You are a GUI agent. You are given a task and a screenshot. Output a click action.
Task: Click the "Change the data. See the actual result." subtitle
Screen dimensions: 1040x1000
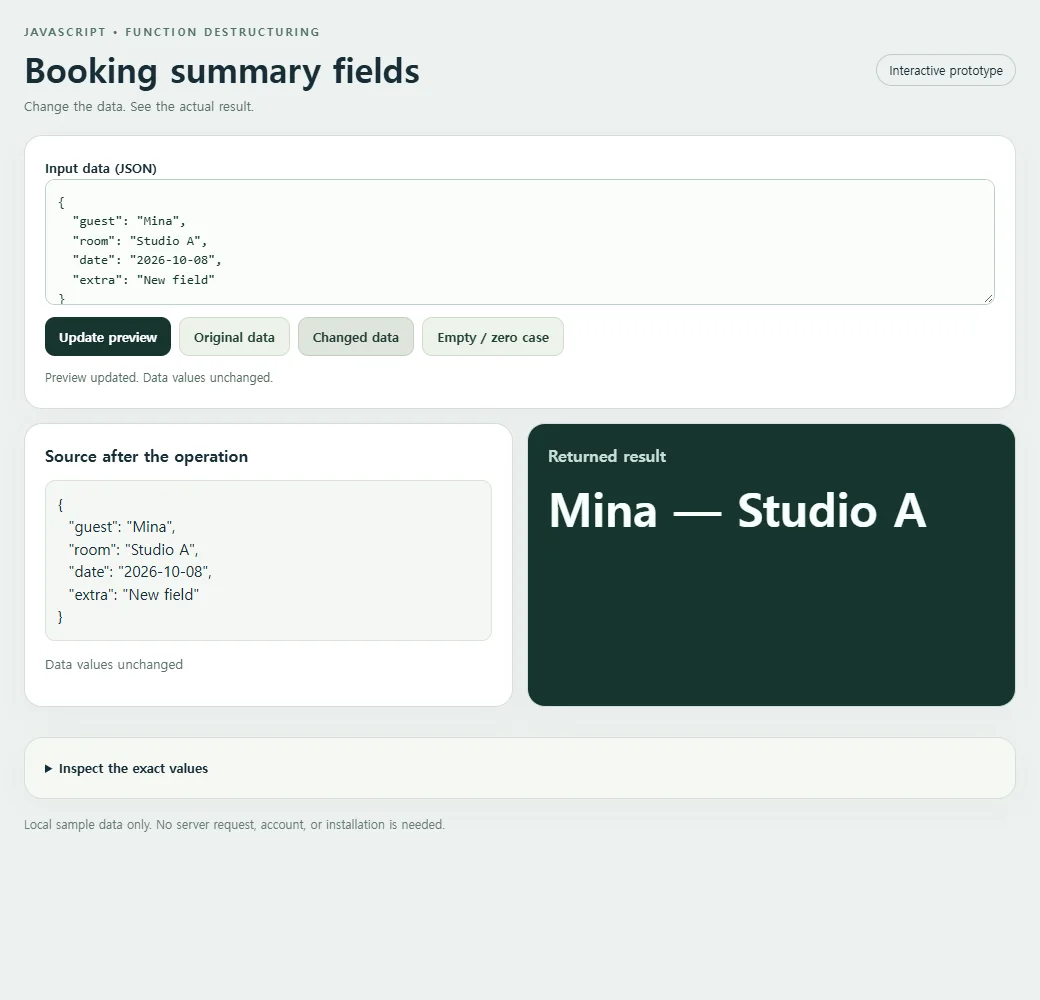tap(139, 107)
